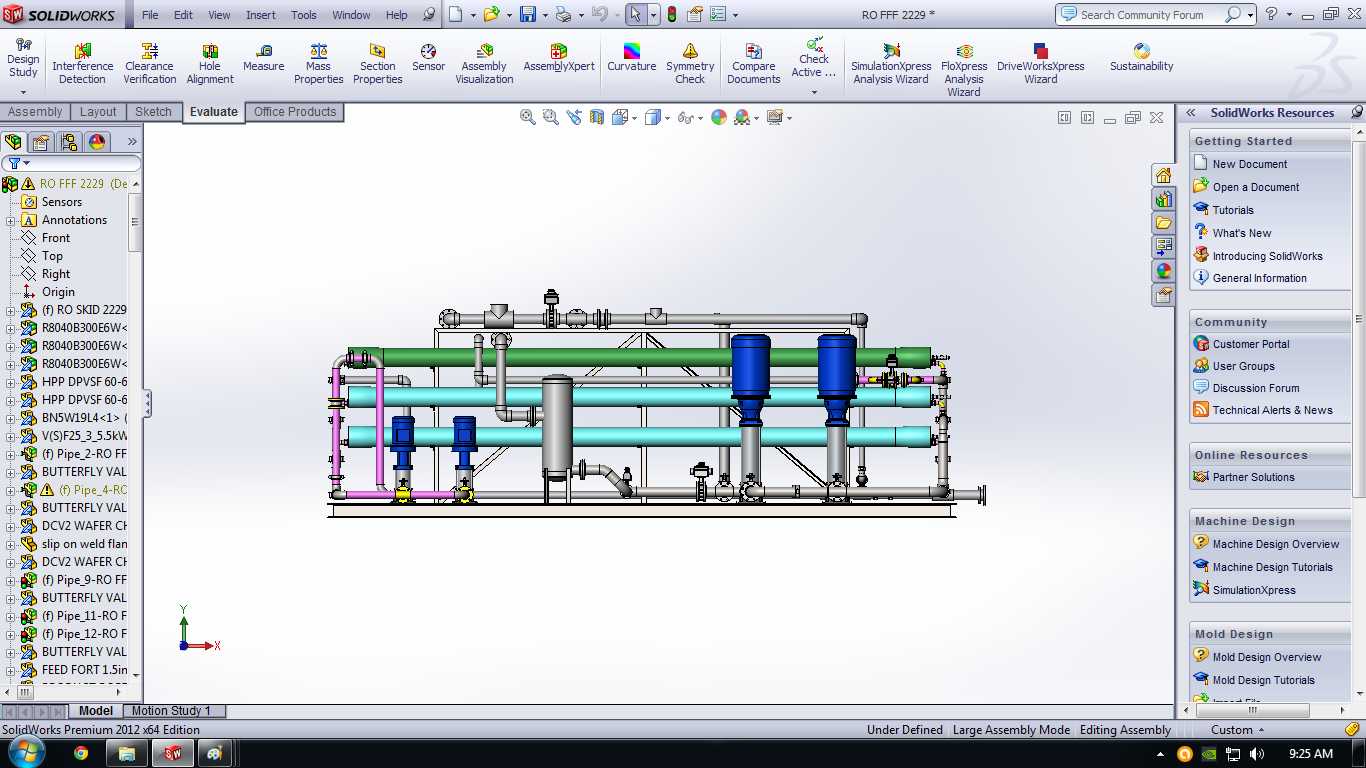
Task: Select the Origin item in the tree
Action: [x=58, y=292]
